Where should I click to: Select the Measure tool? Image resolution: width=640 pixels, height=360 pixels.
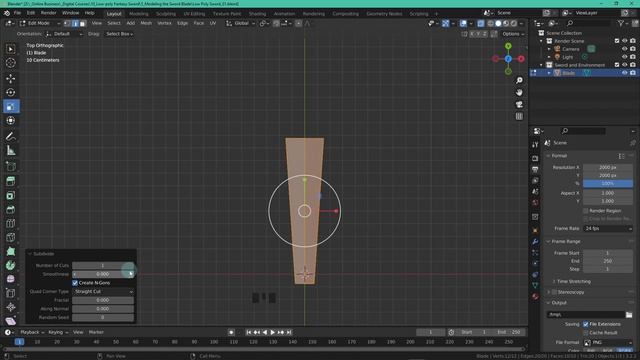coord(11,151)
